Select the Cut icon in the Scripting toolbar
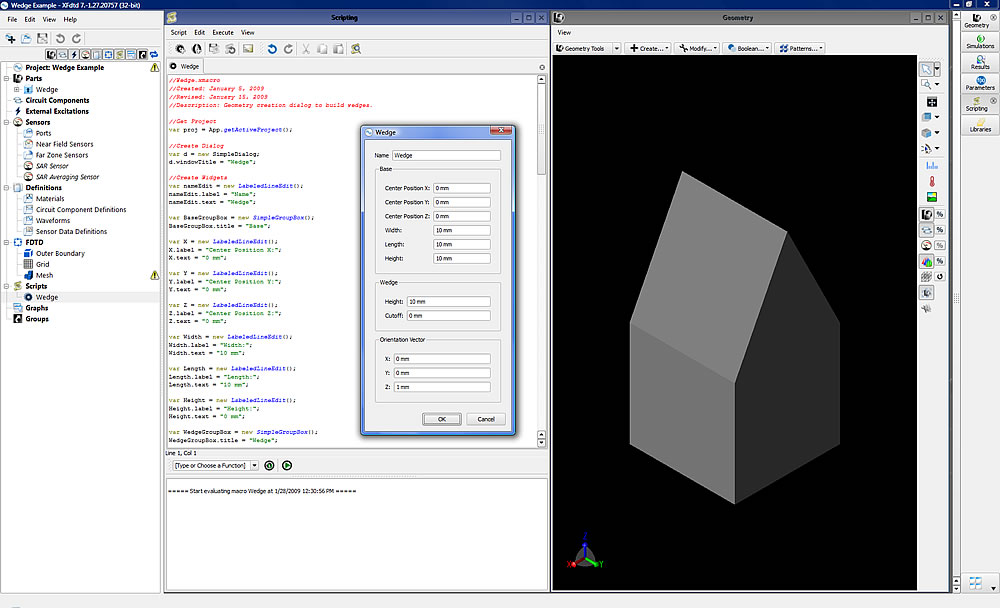 306,48
